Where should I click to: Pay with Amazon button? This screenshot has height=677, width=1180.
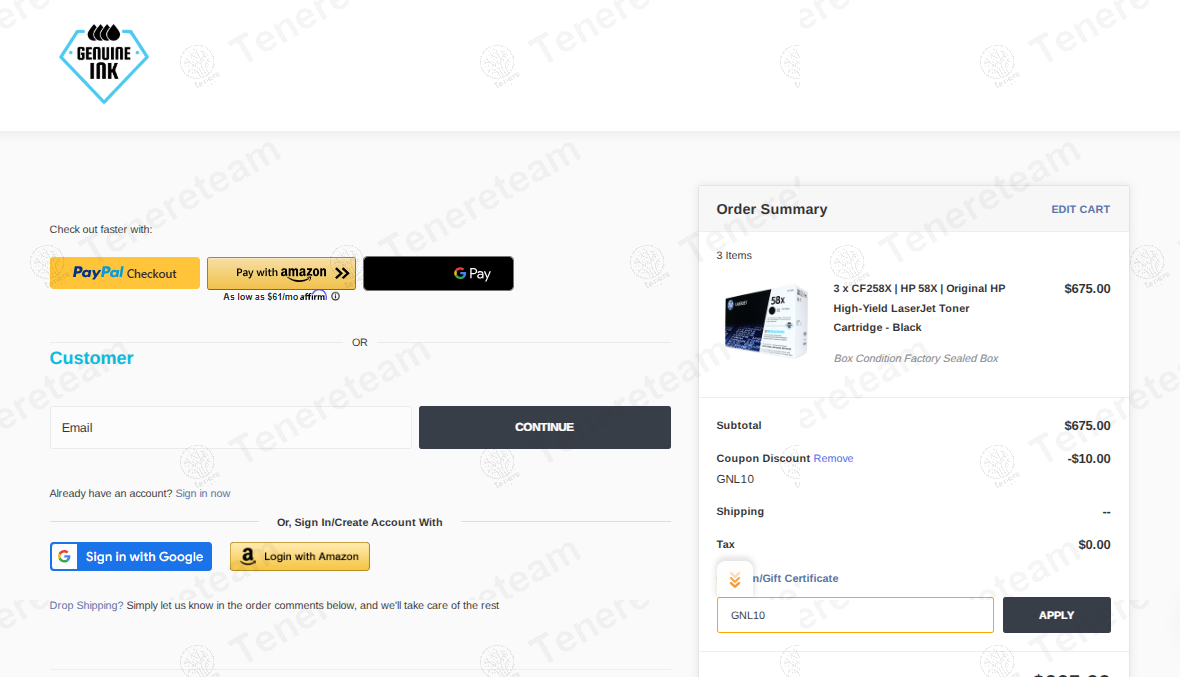tap(281, 273)
